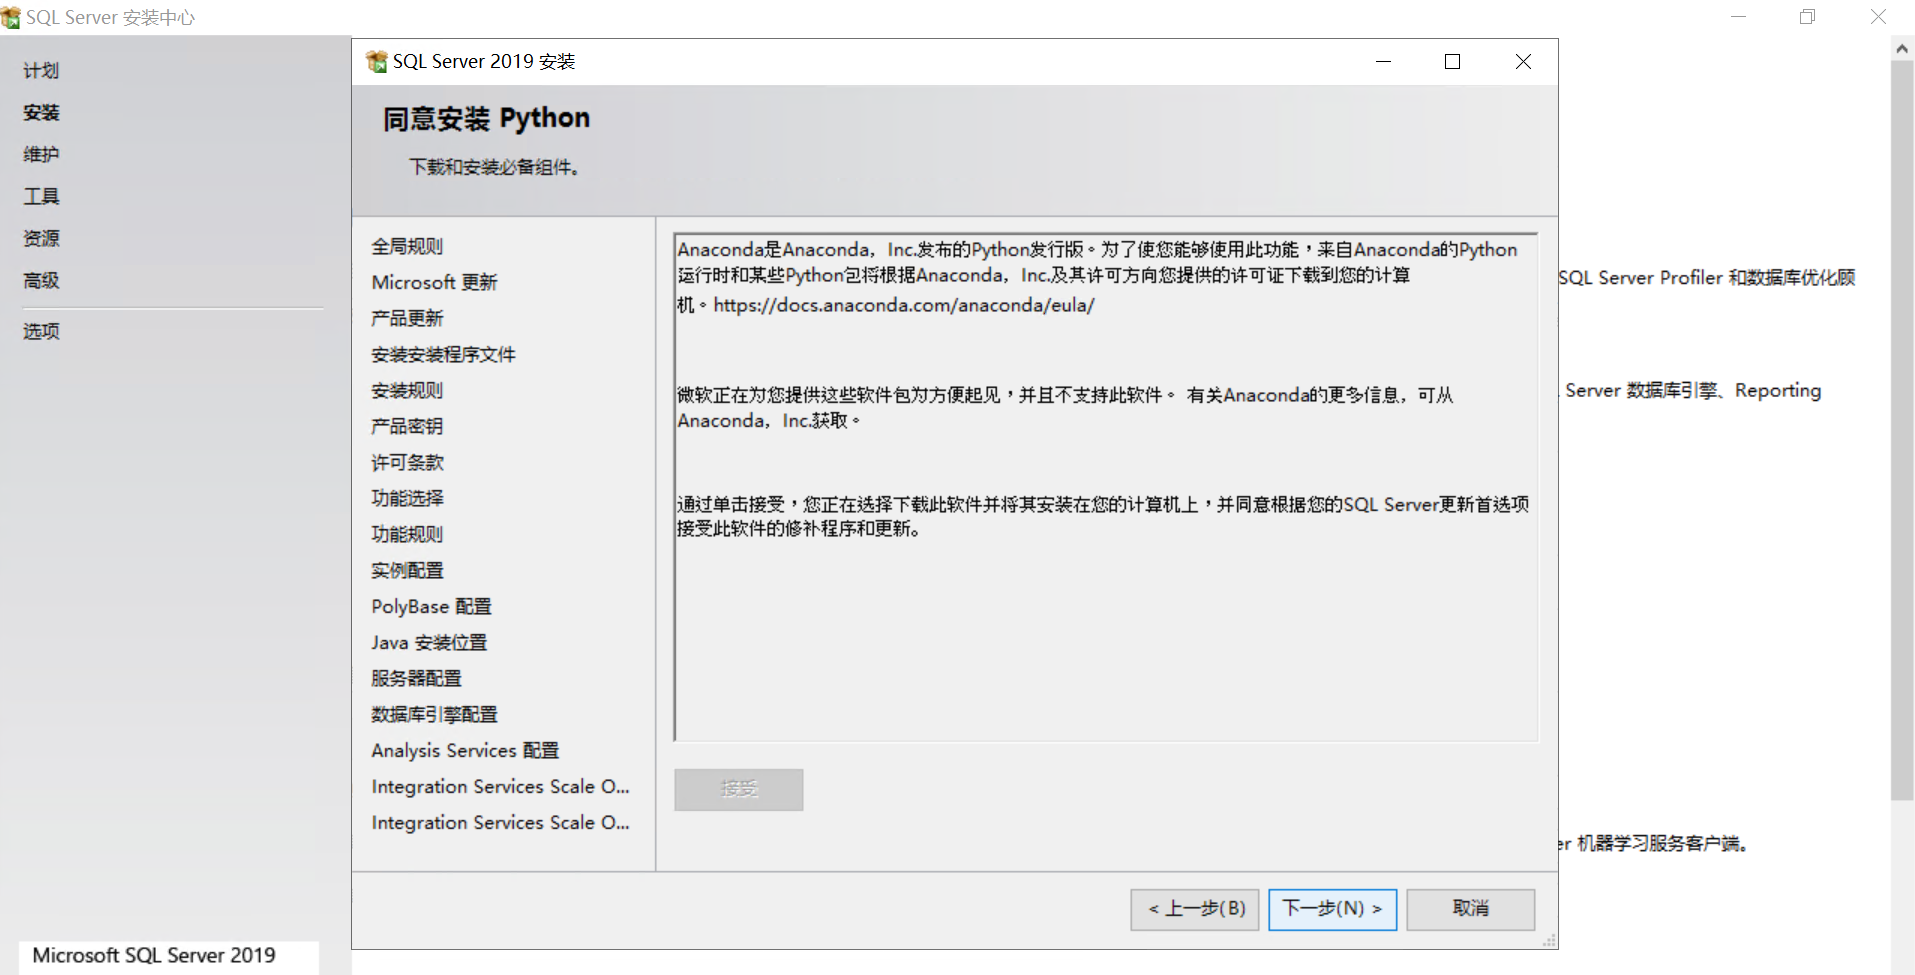Click the 接受 button
The width and height of the screenshot is (1915, 975).
click(x=738, y=789)
